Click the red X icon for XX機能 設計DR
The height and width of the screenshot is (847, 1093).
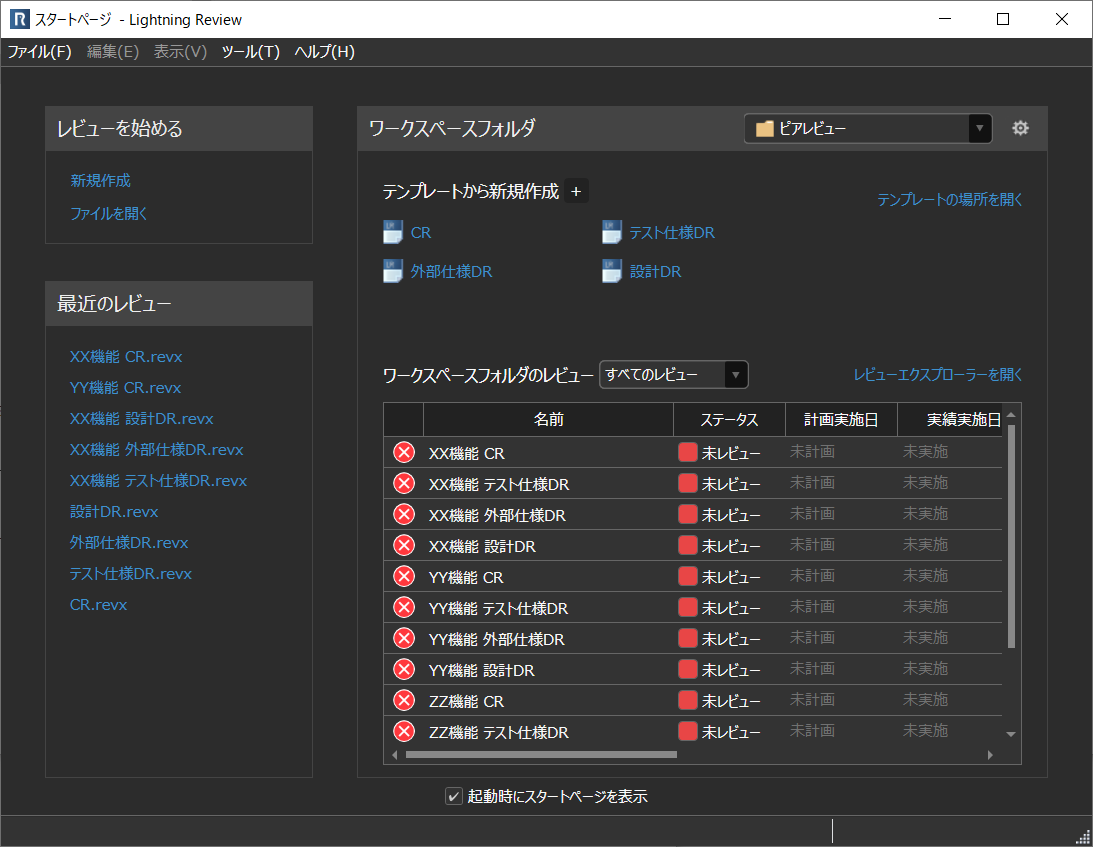point(404,545)
